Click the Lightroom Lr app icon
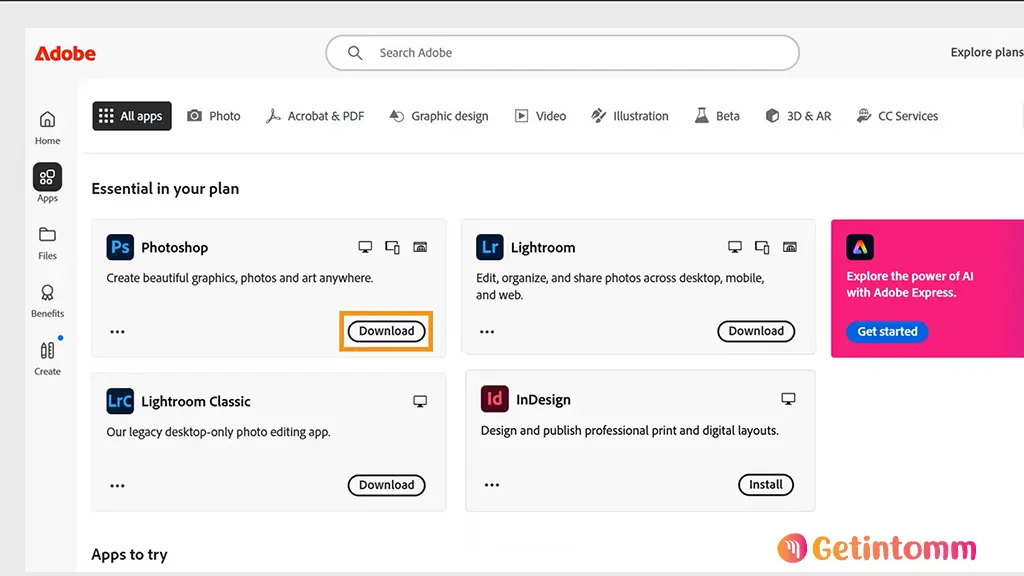Image resolution: width=1024 pixels, height=576 pixels. (490, 248)
